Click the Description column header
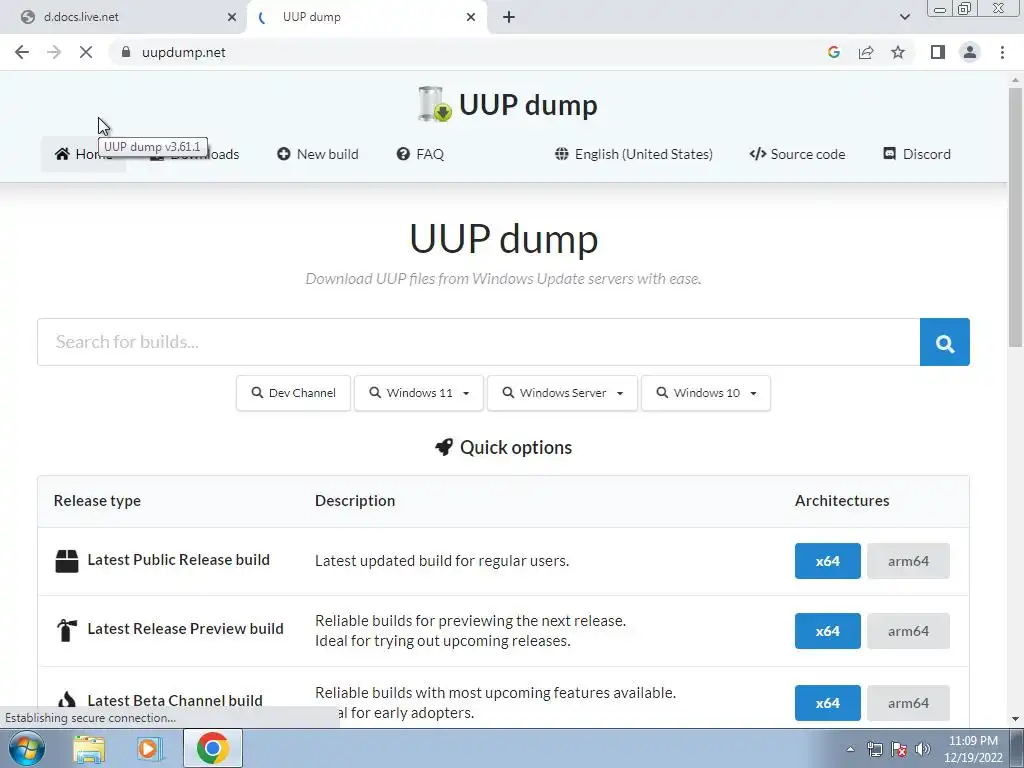Image resolution: width=1024 pixels, height=768 pixels. click(x=355, y=501)
